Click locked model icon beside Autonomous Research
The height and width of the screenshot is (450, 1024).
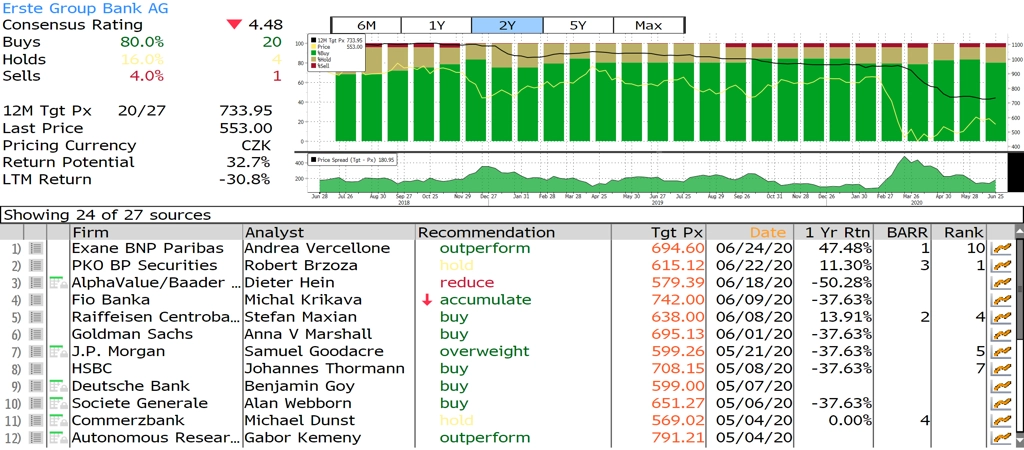pyautogui.click(x=59, y=438)
